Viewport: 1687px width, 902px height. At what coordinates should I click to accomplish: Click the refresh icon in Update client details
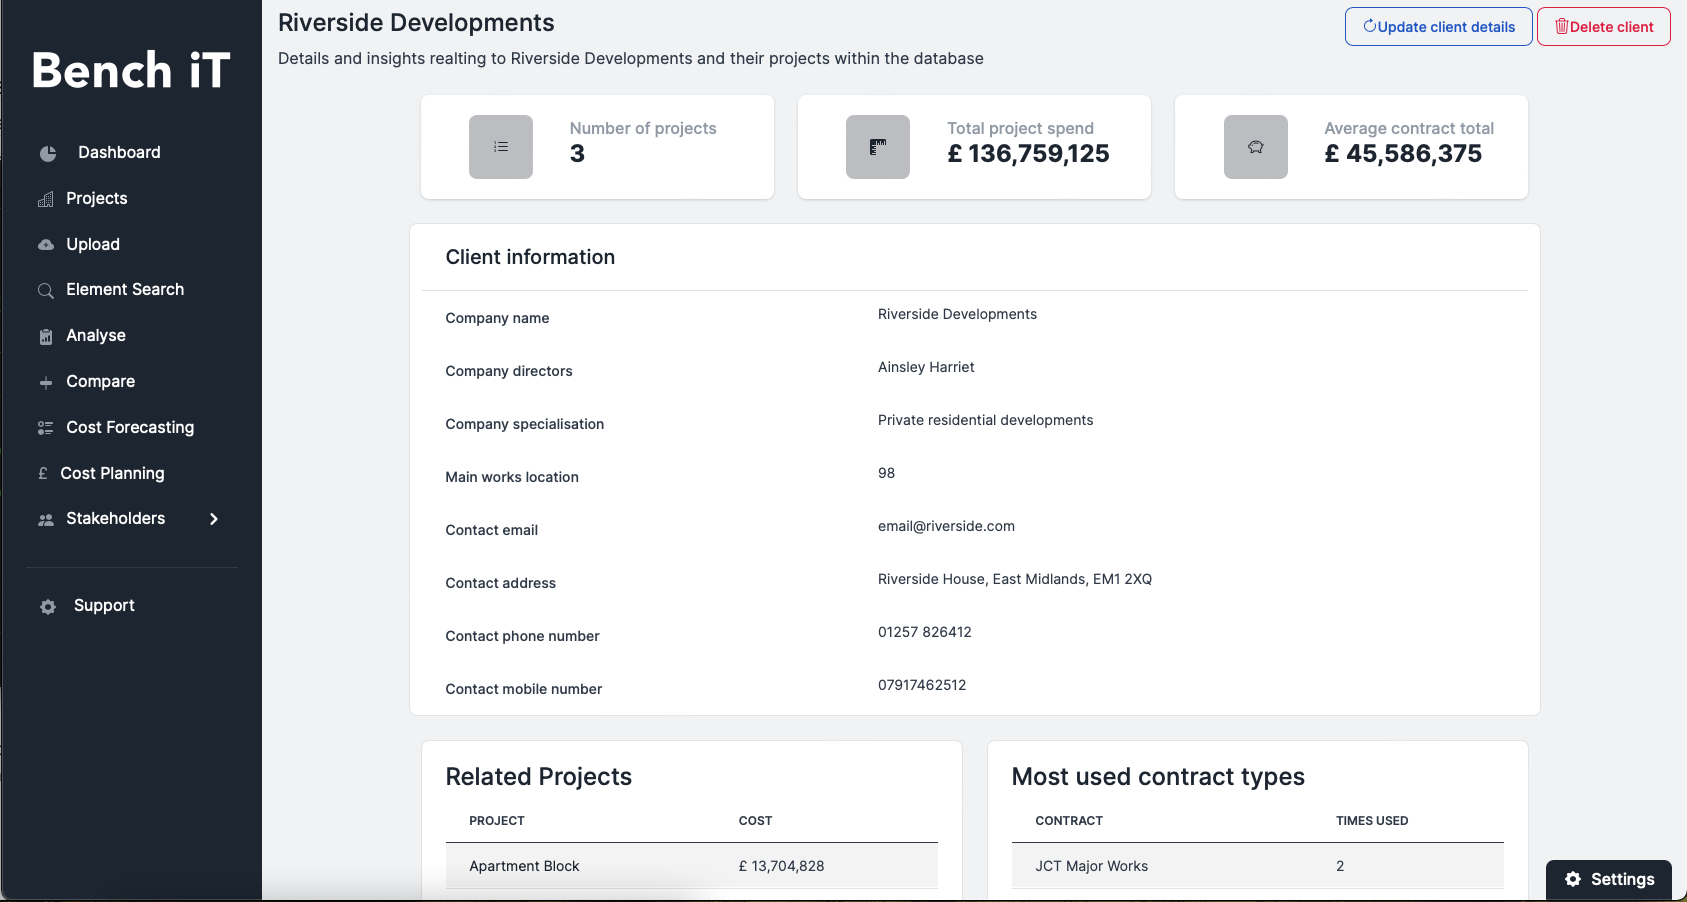coord(1370,26)
